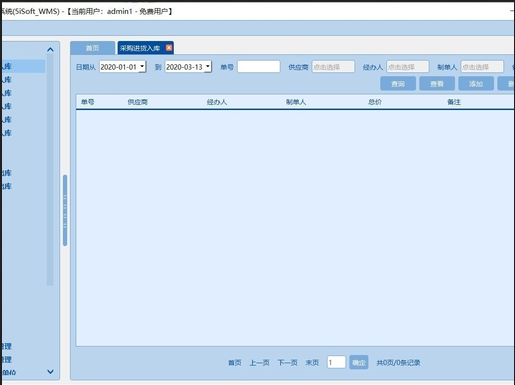The image size is (515, 385).
Task: Click the 总价 column header
Action: click(x=375, y=102)
